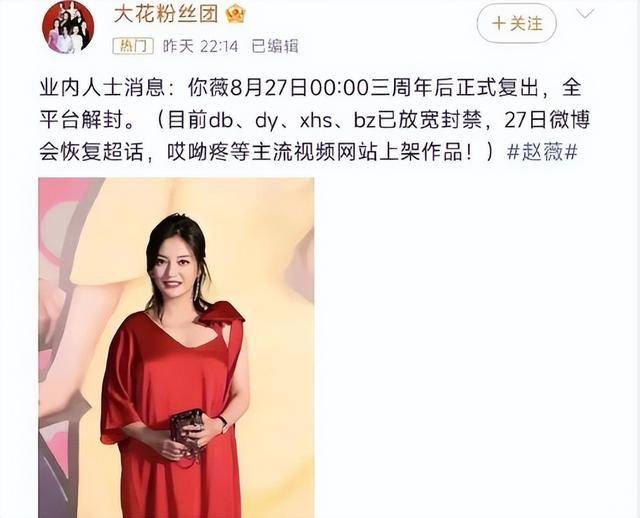Open the 大花粉丝团 profile avatar
This screenshot has height=518, width=640.
[68, 27]
